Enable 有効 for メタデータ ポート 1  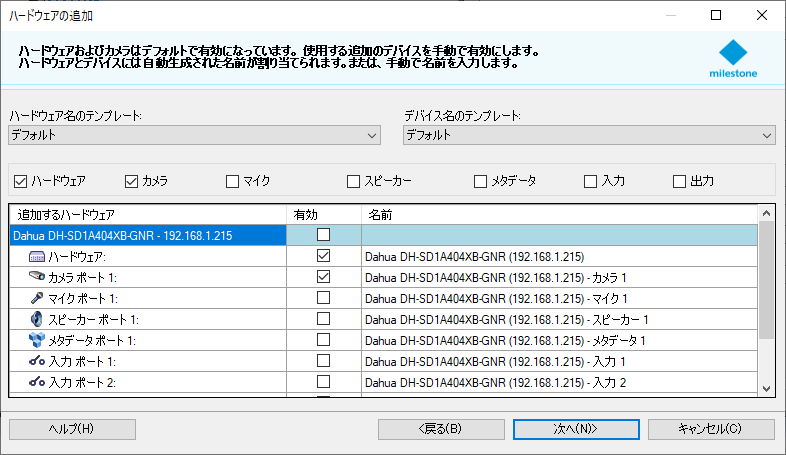323,340
